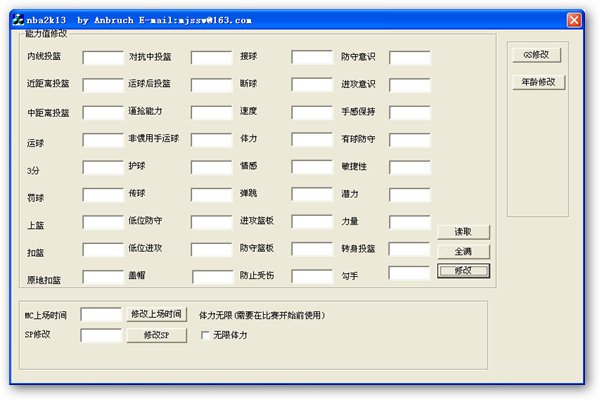This screenshot has height=400, width=600.
Task: Select the 体力 input box
Action: [312, 140]
